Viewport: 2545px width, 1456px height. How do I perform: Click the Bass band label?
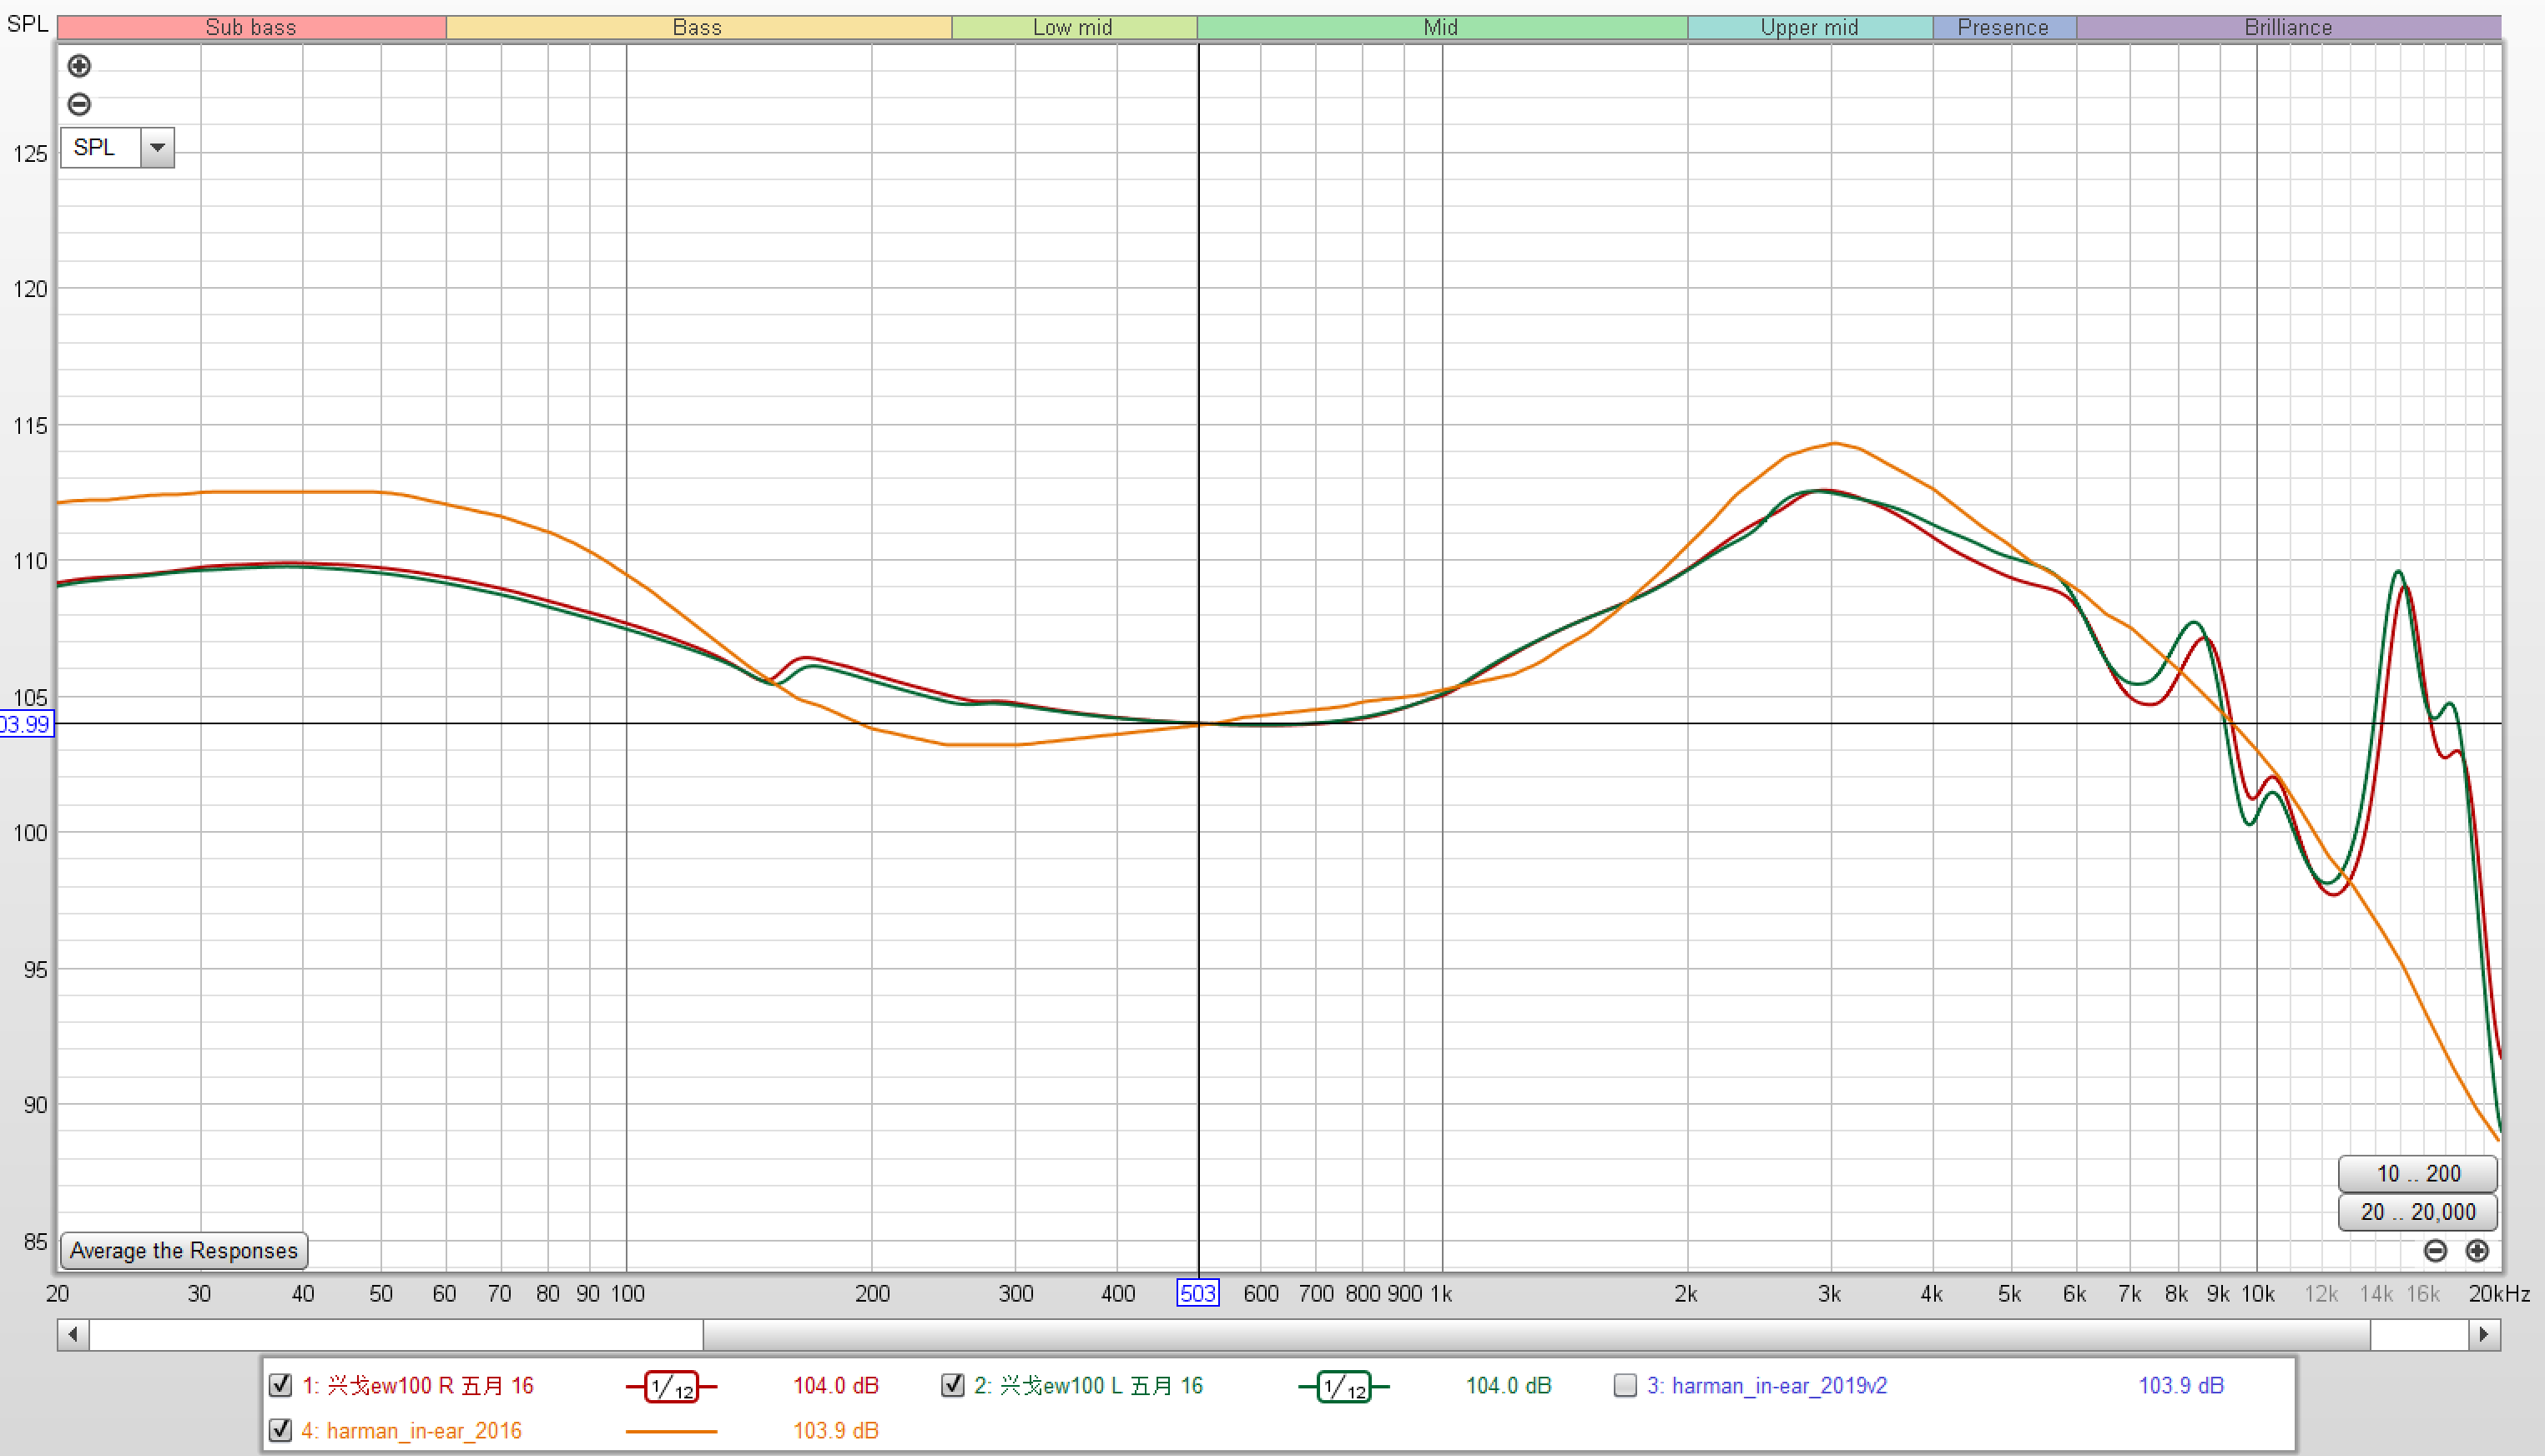(x=698, y=27)
